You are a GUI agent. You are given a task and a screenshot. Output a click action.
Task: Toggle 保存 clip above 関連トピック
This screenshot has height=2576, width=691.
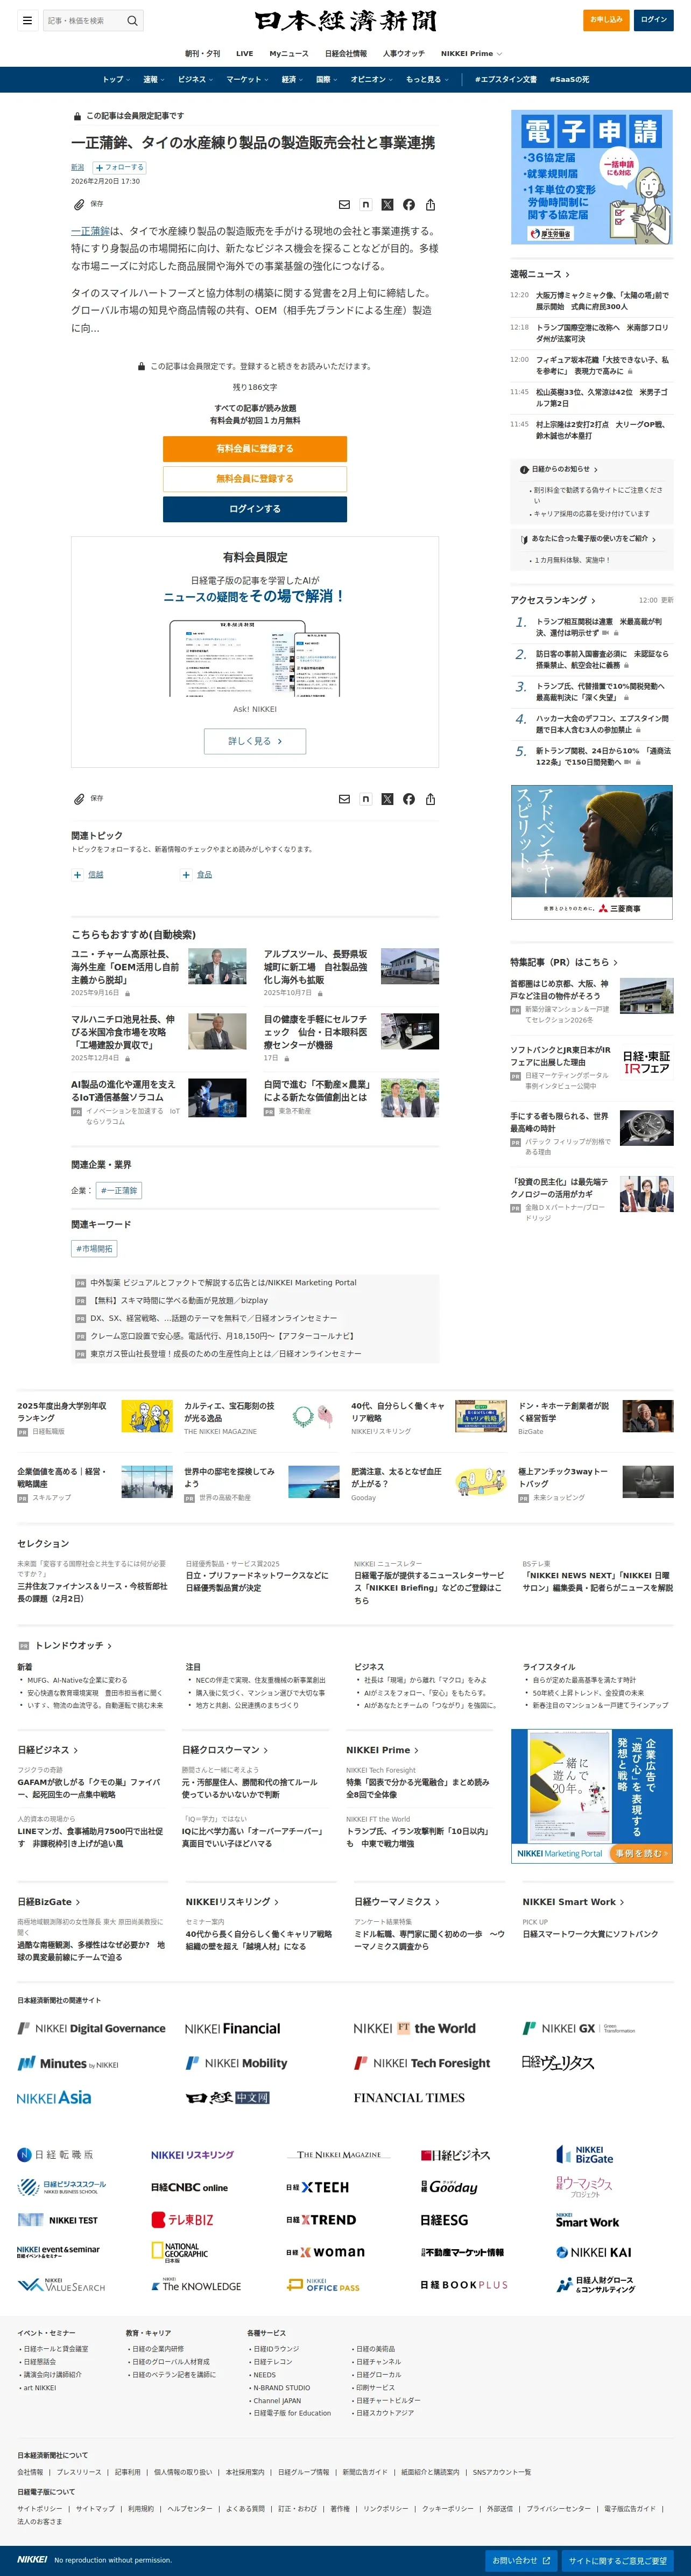click(87, 799)
